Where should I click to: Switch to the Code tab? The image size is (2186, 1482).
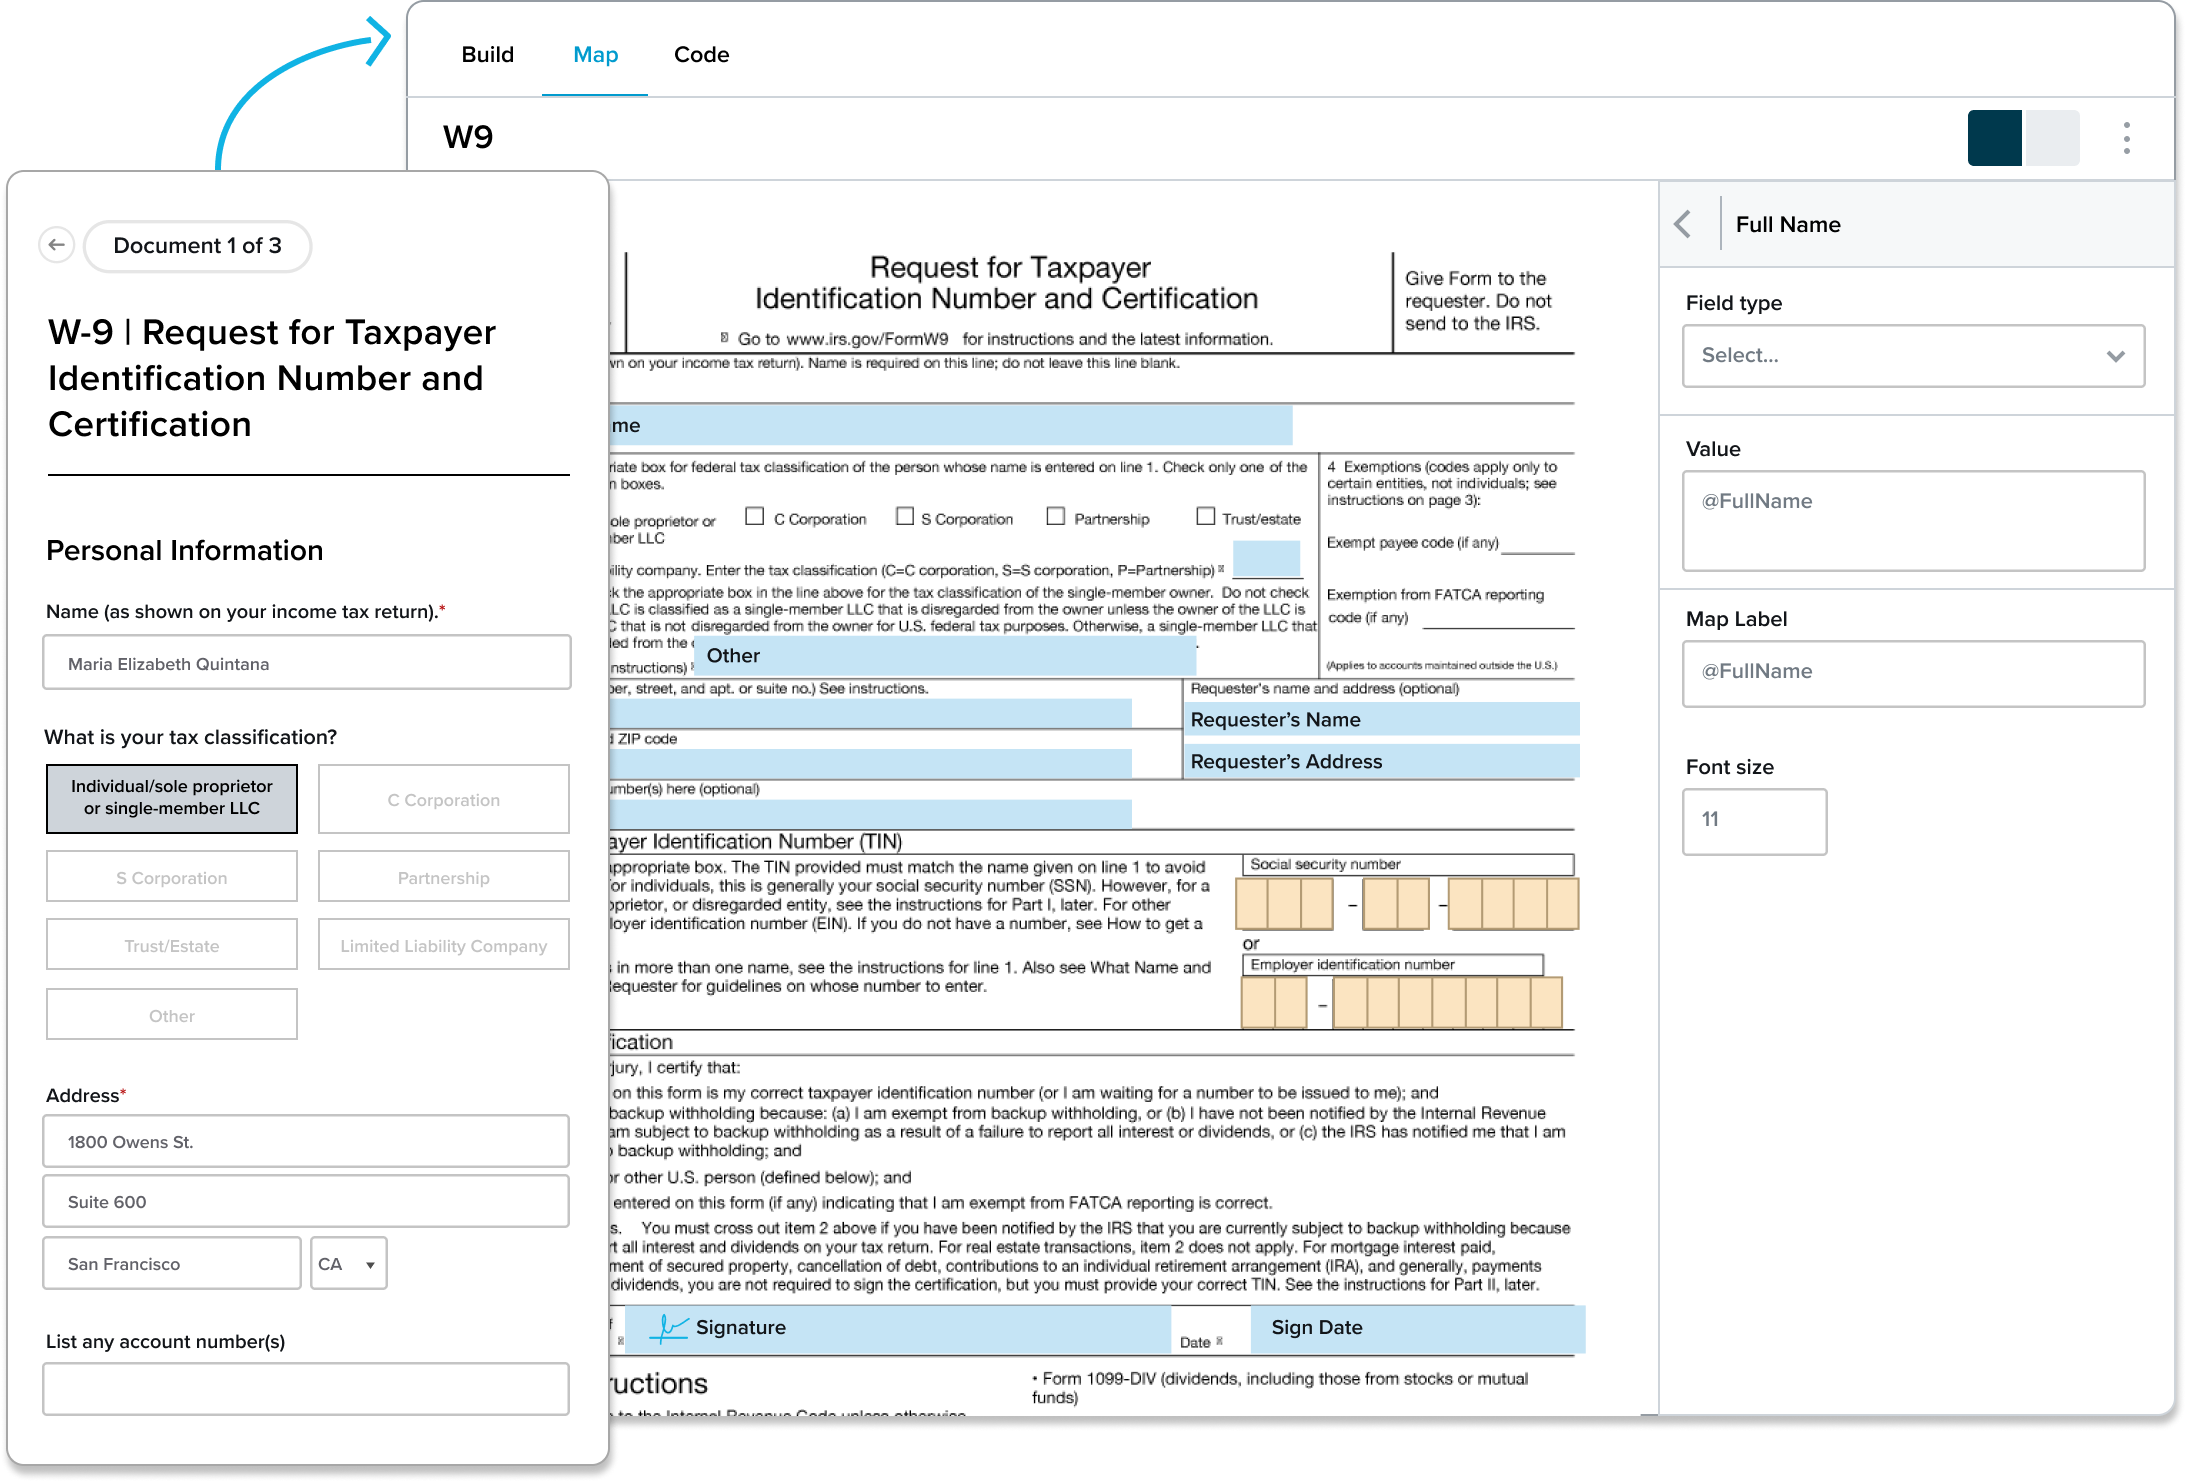coord(702,55)
